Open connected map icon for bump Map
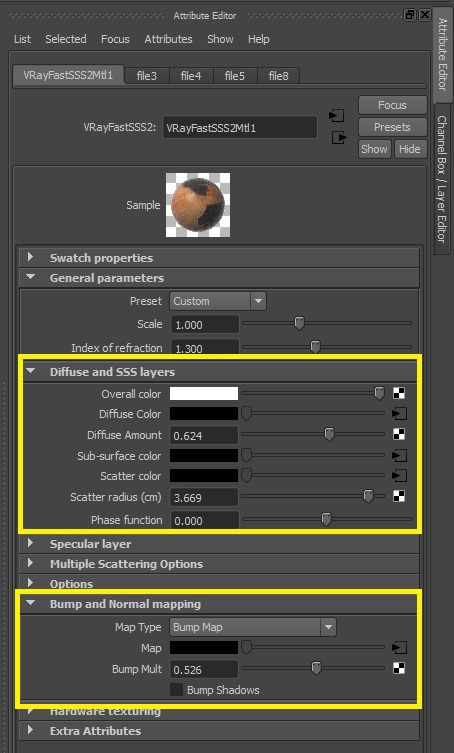The height and width of the screenshot is (753, 454). (399, 647)
